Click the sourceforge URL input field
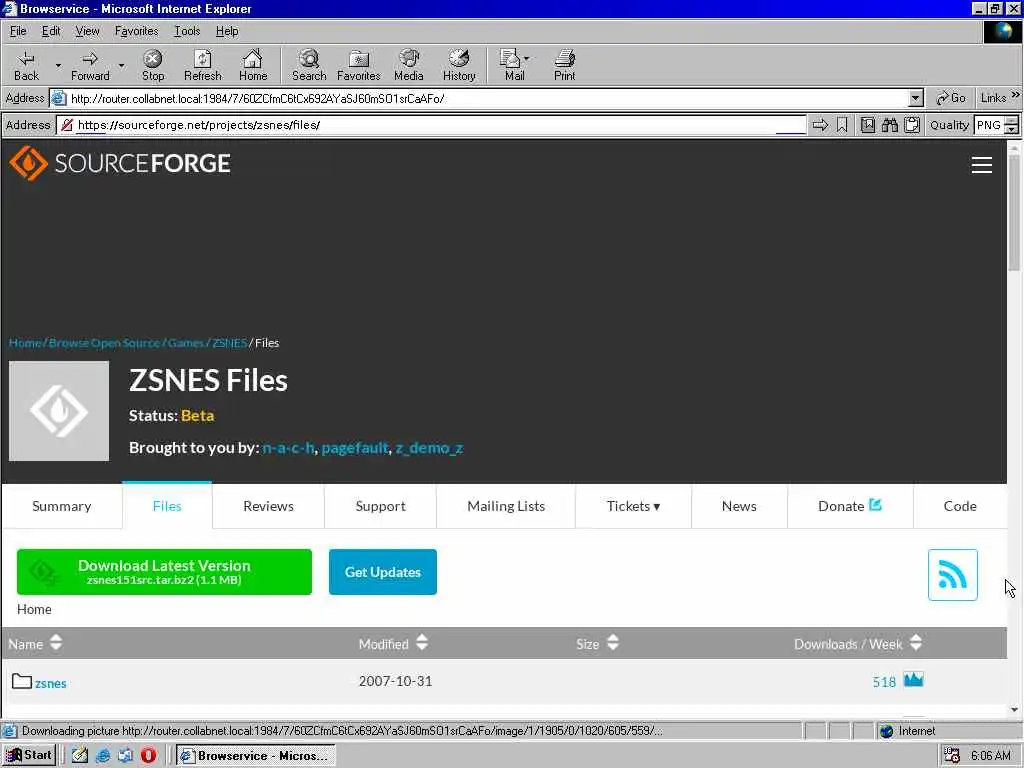Screen dimensions: 1024x768 click(431, 125)
